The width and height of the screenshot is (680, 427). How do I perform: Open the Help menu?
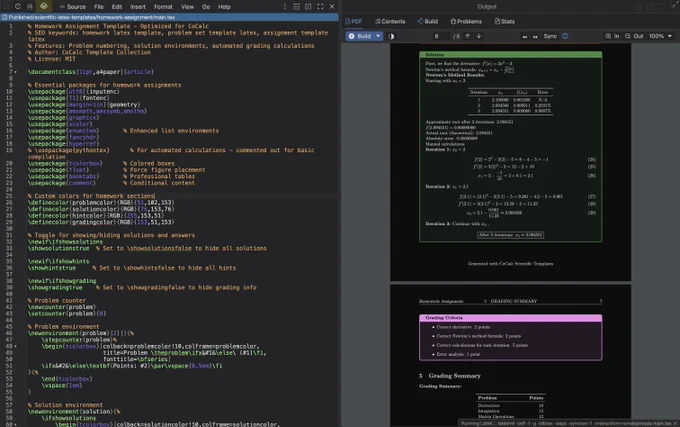[x=224, y=7]
